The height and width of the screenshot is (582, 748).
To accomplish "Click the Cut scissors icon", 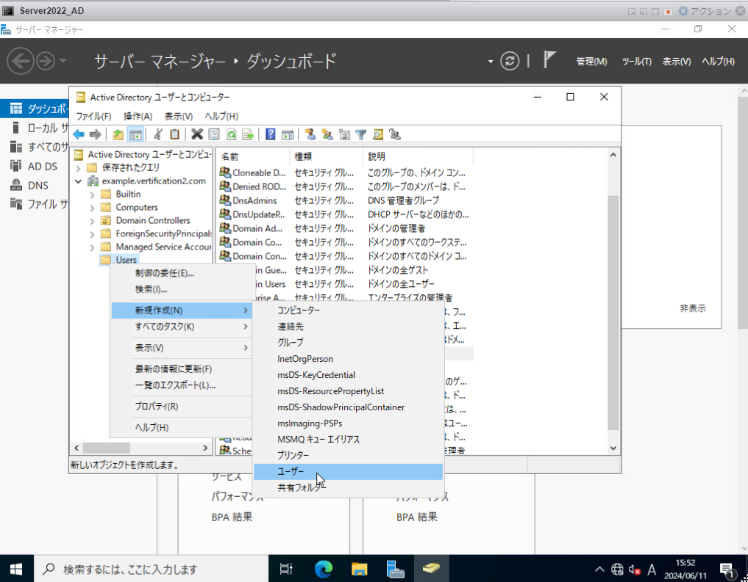I will coord(158,135).
